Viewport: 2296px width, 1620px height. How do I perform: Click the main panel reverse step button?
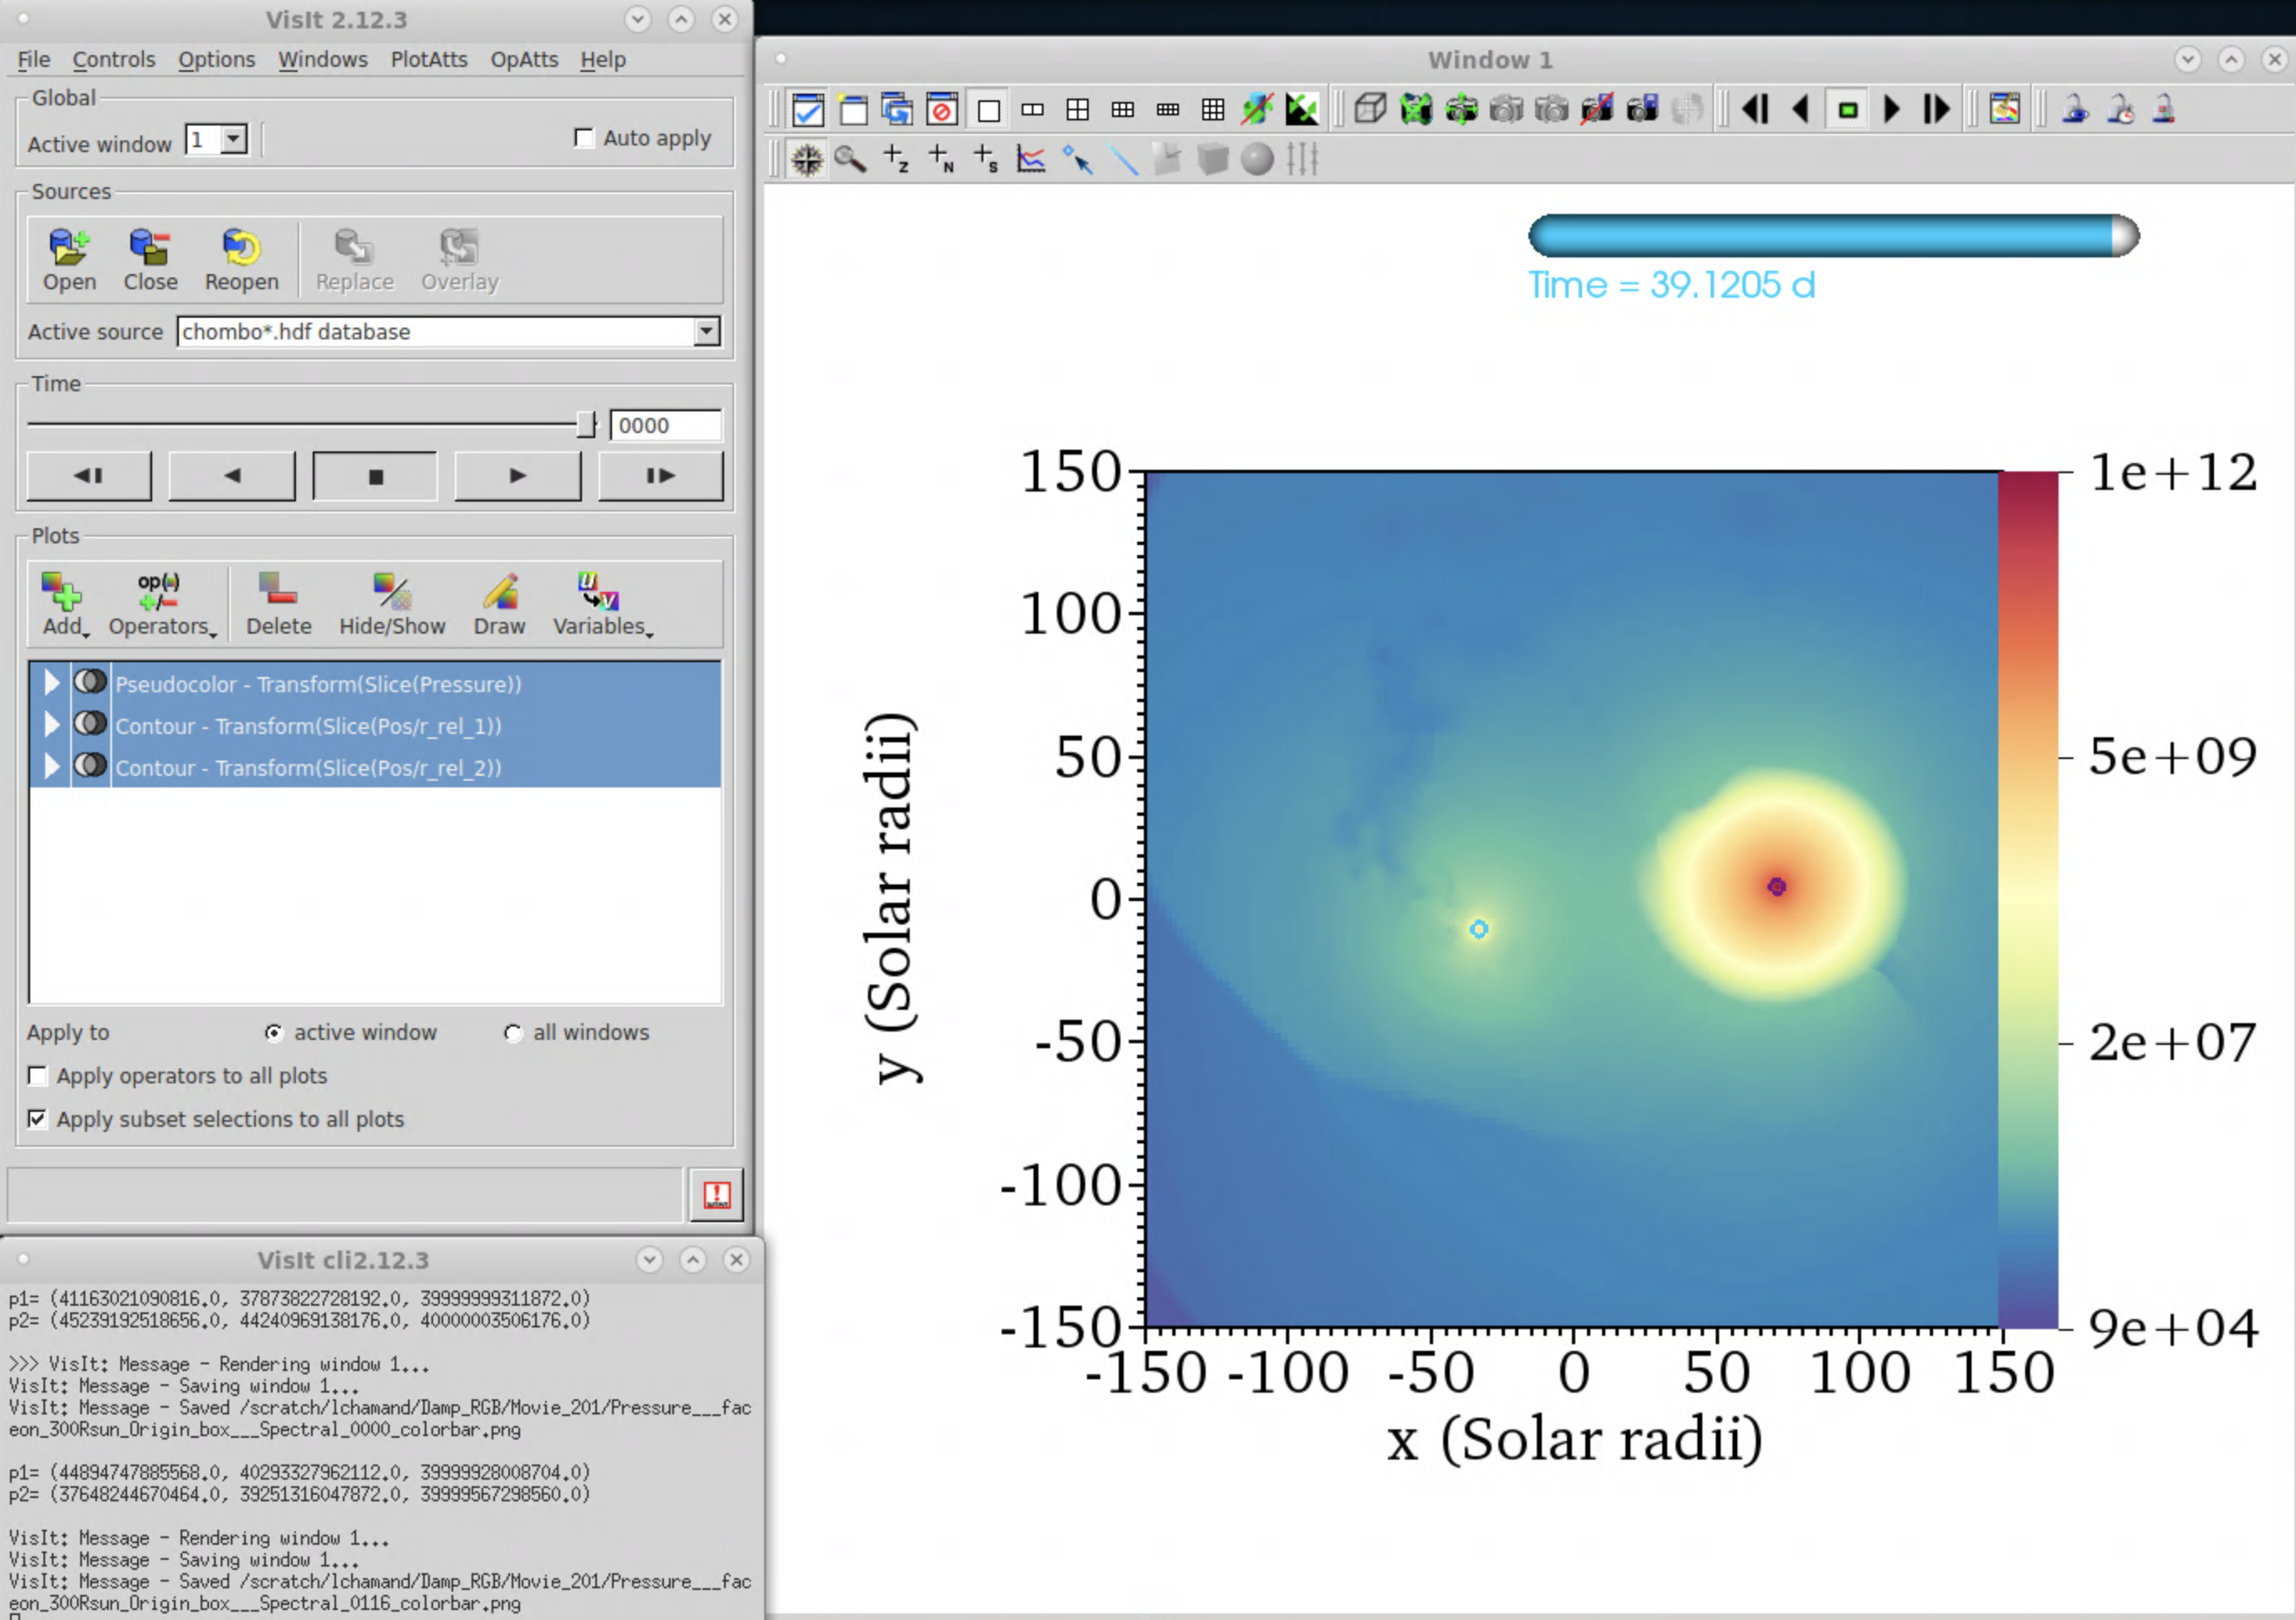89,476
